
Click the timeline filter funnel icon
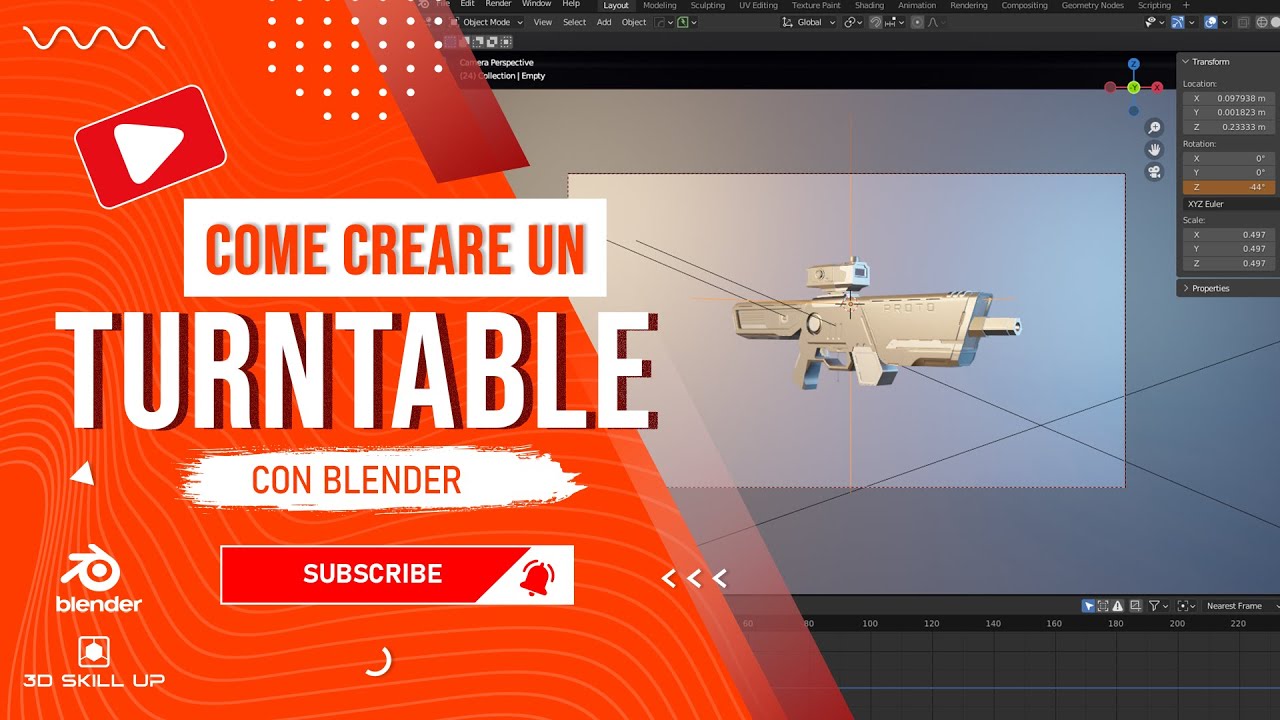(x=1154, y=606)
